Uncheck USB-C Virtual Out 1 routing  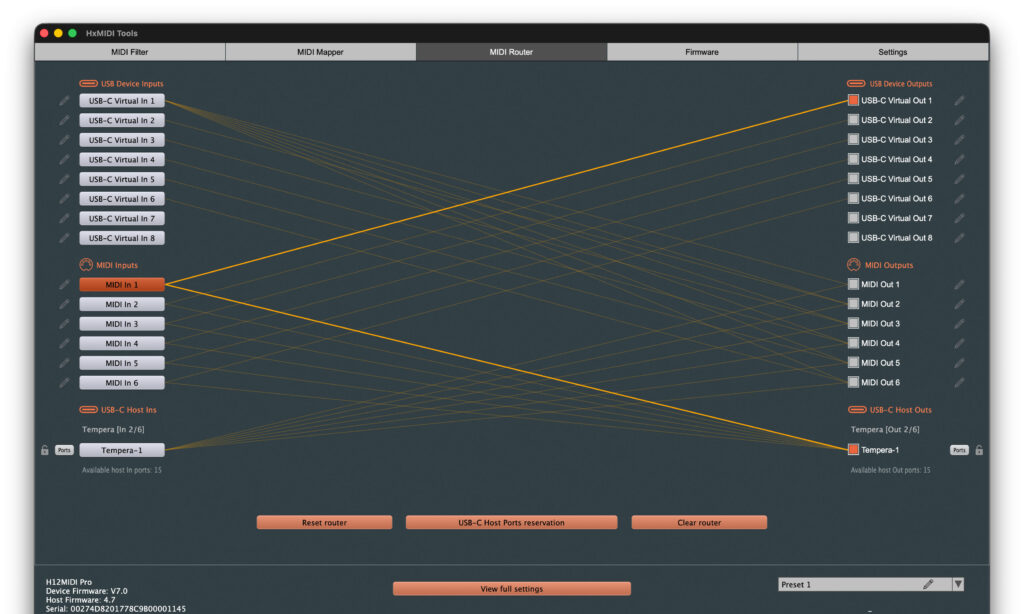click(853, 100)
